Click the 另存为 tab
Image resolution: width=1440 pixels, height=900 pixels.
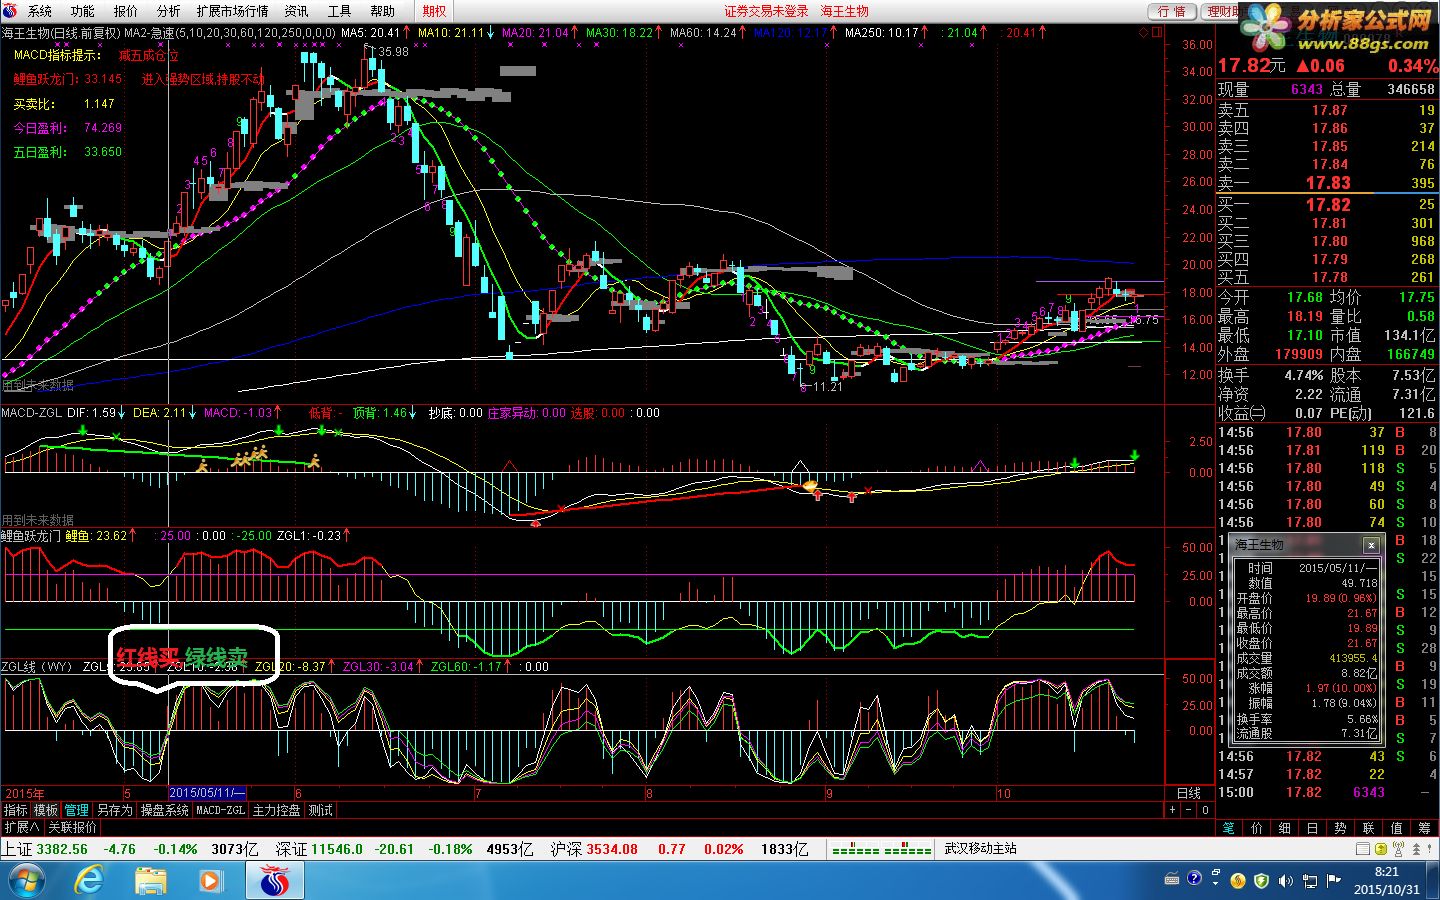pyautogui.click(x=114, y=810)
